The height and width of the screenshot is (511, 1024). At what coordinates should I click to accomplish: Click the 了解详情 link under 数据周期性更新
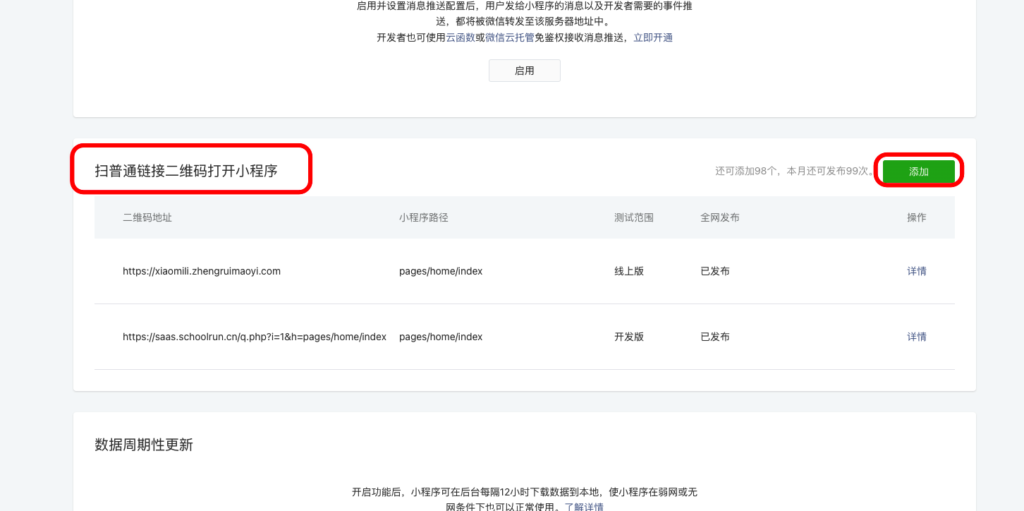(584, 507)
